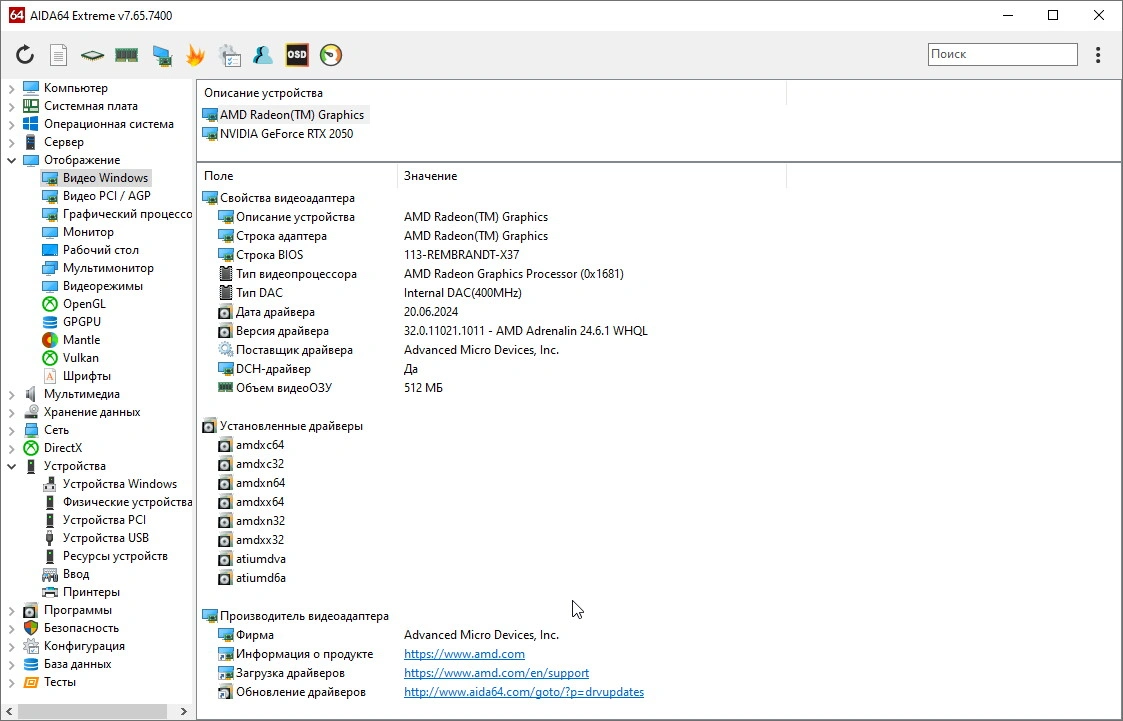
Task: Click the right arrow of the tree scrollbar
Action: coord(183,711)
